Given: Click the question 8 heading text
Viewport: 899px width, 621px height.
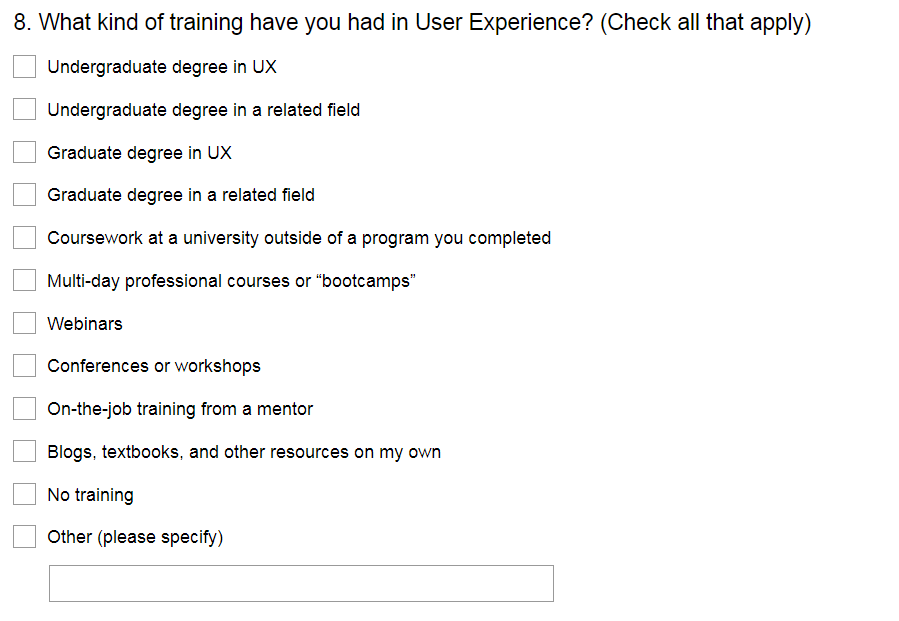Looking at the screenshot, I should tap(412, 22).
